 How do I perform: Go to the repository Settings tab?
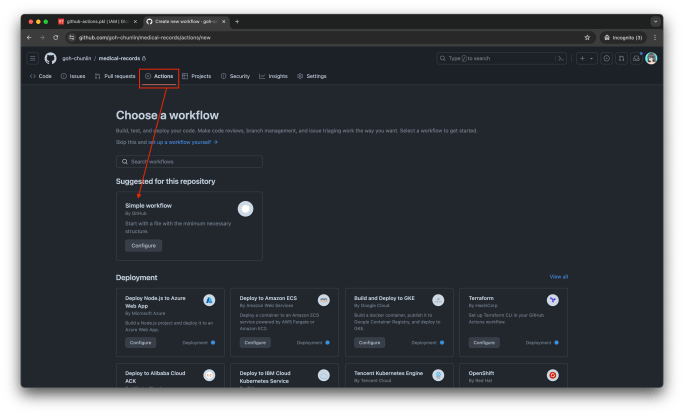click(x=312, y=76)
